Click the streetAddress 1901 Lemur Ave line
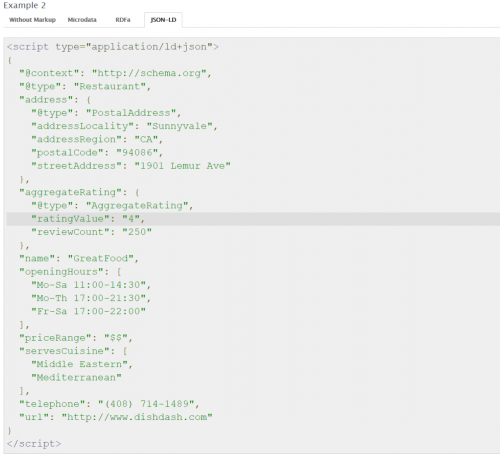Screen dimensions: 500x456 click(131, 166)
